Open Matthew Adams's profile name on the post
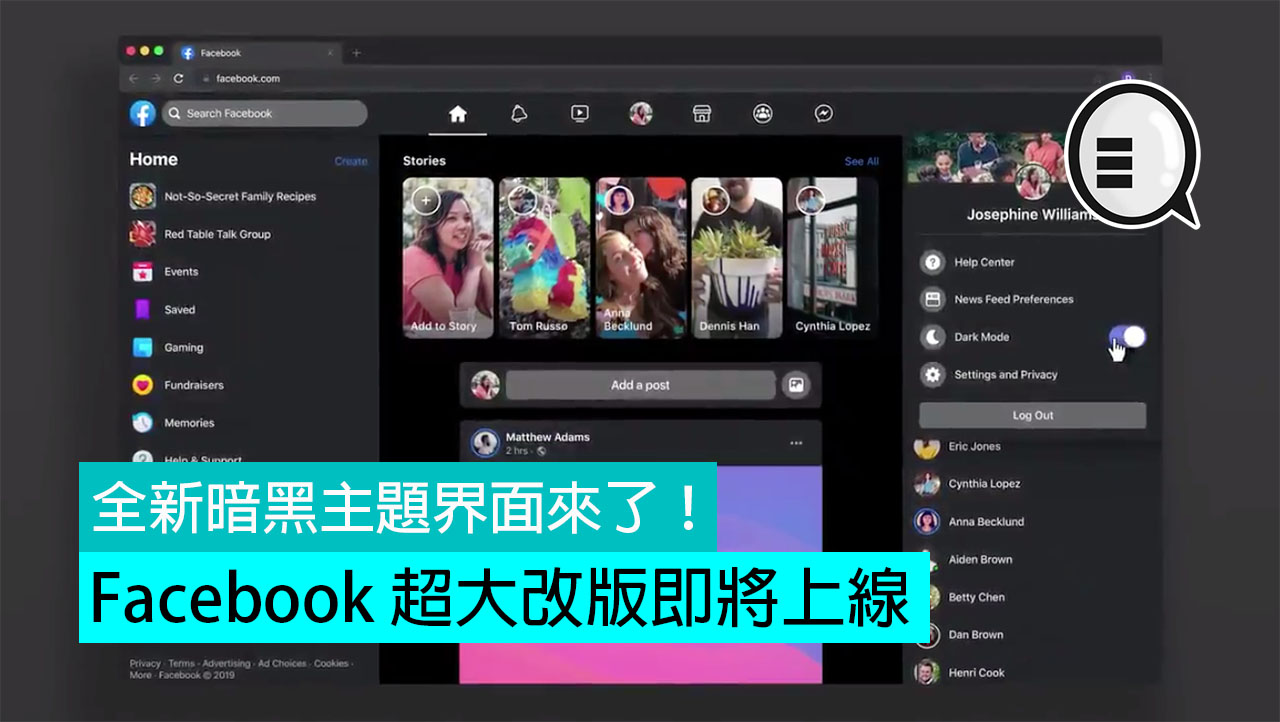The width and height of the screenshot is (1280, 722). [x=547, y=437]
